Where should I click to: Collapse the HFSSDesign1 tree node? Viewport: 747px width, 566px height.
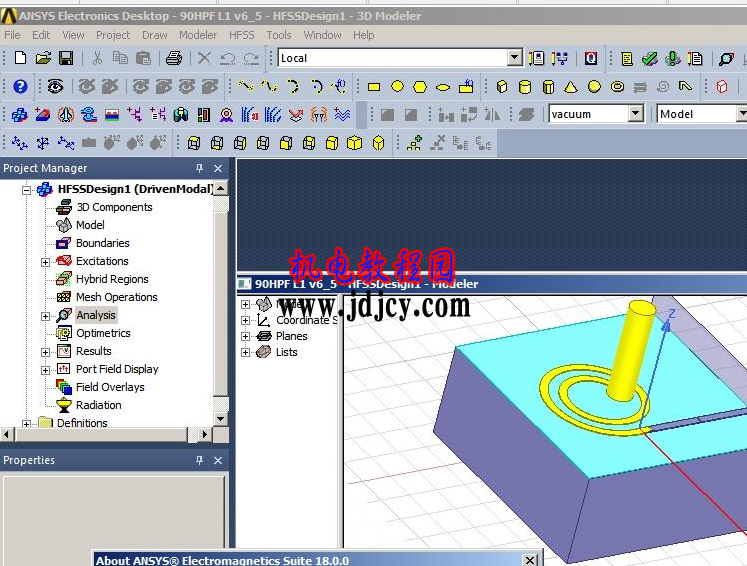pyautogui.click(x=27, y=190)
